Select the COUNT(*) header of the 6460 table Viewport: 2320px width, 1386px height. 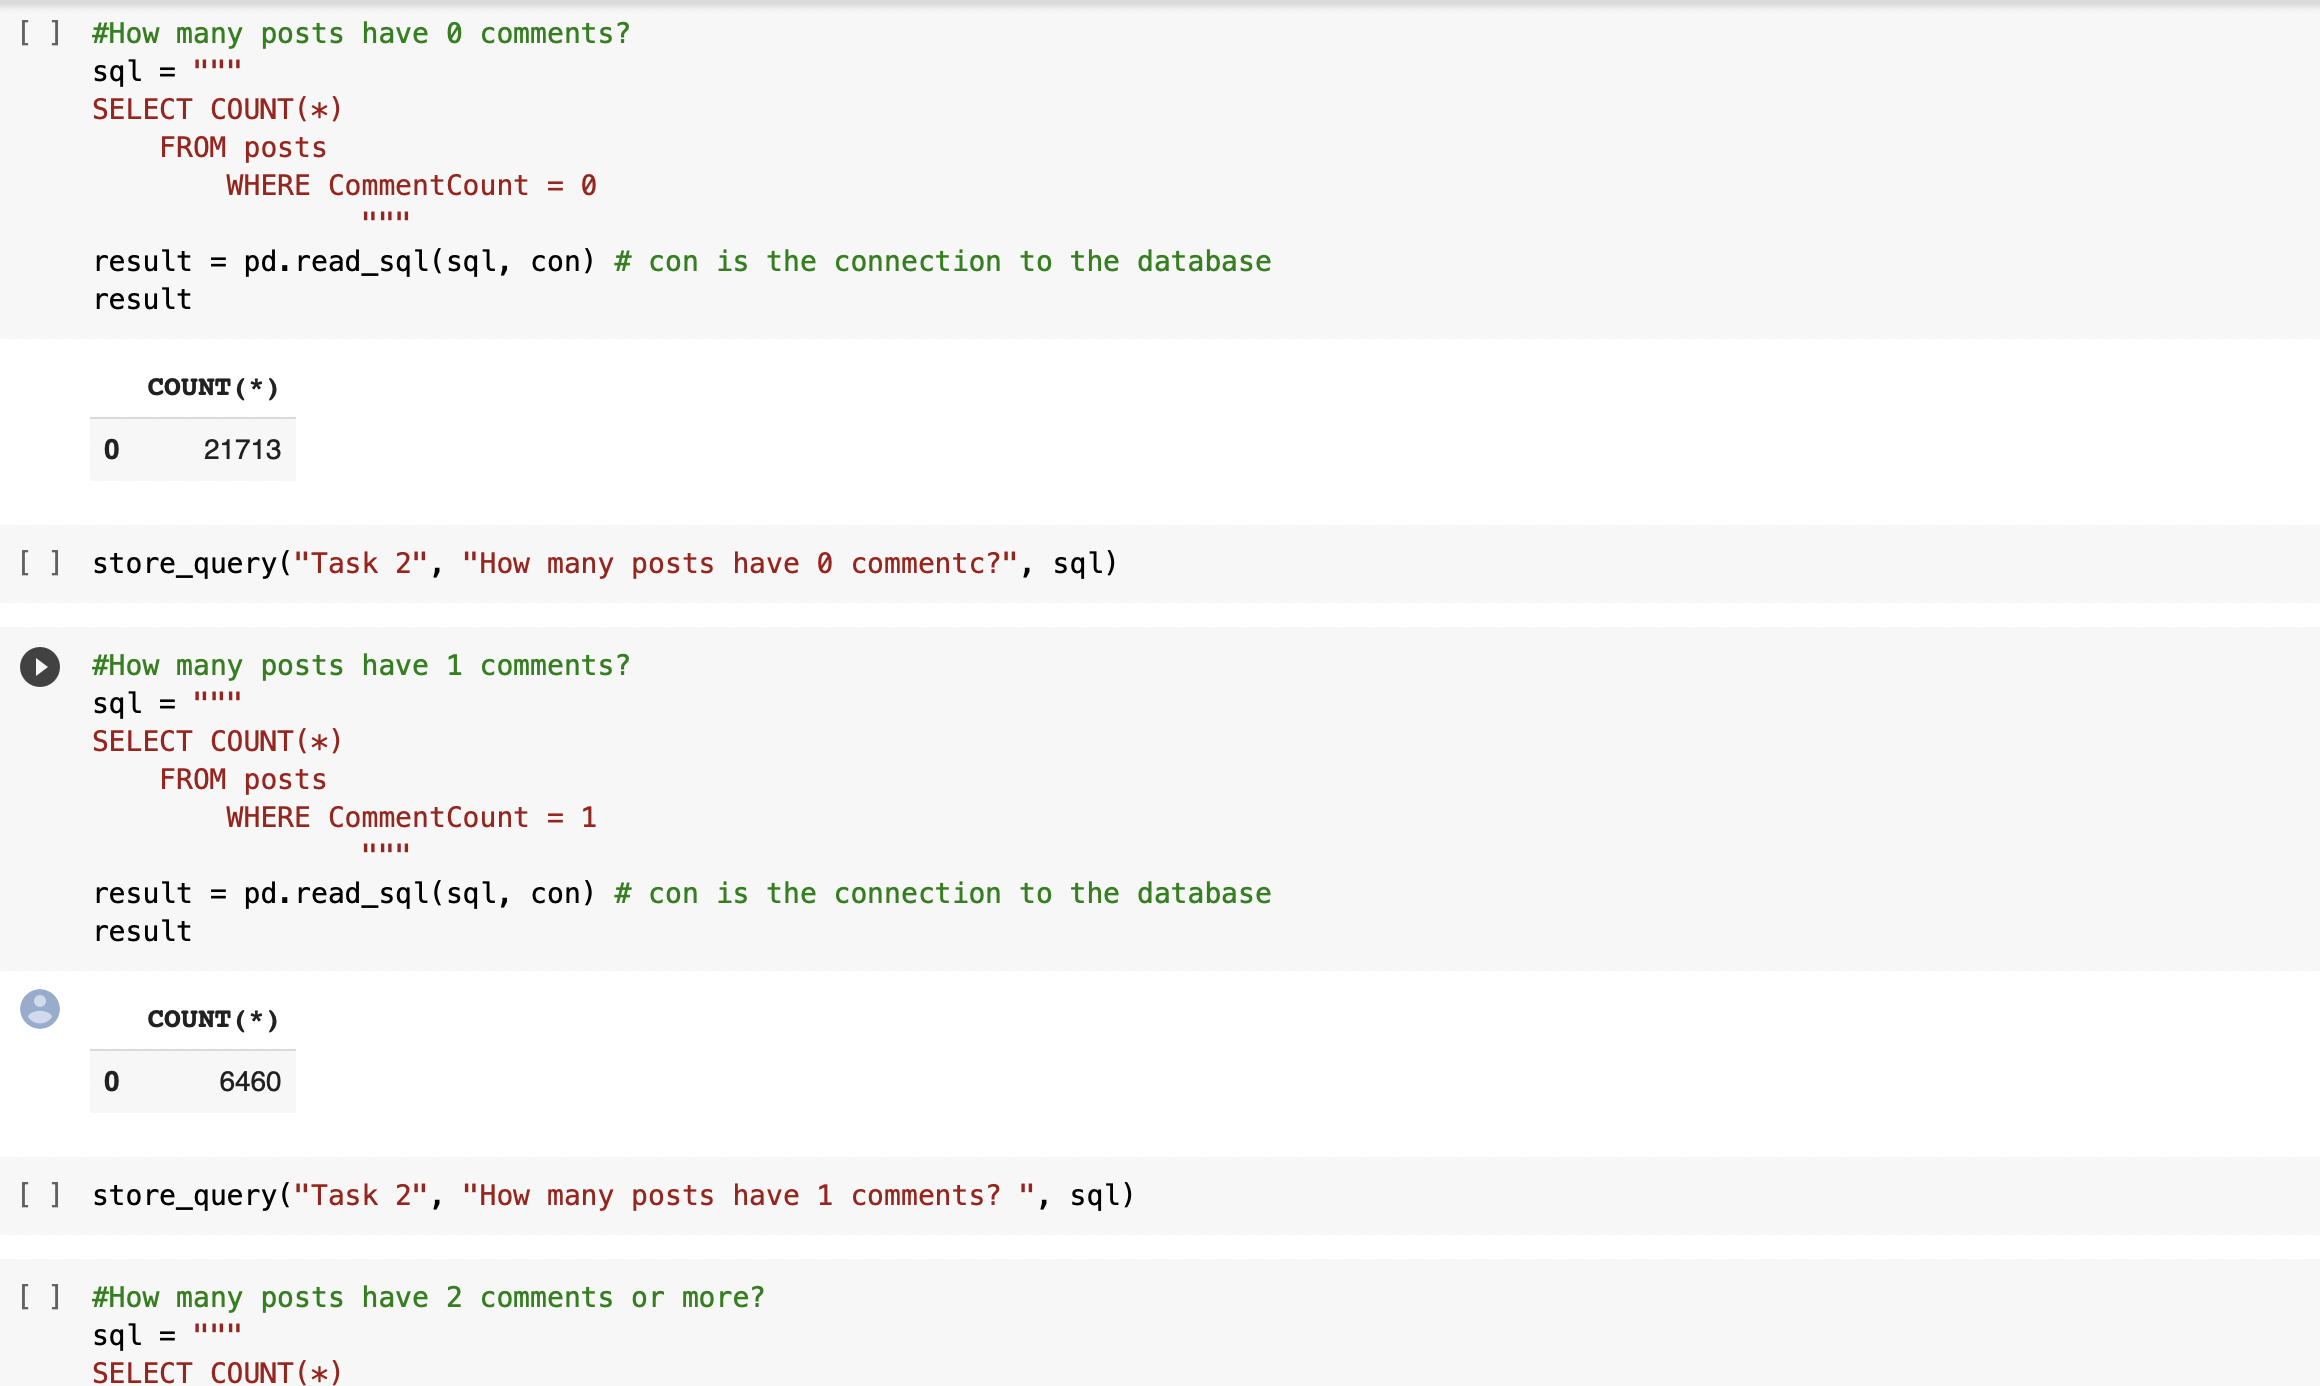213,1019
